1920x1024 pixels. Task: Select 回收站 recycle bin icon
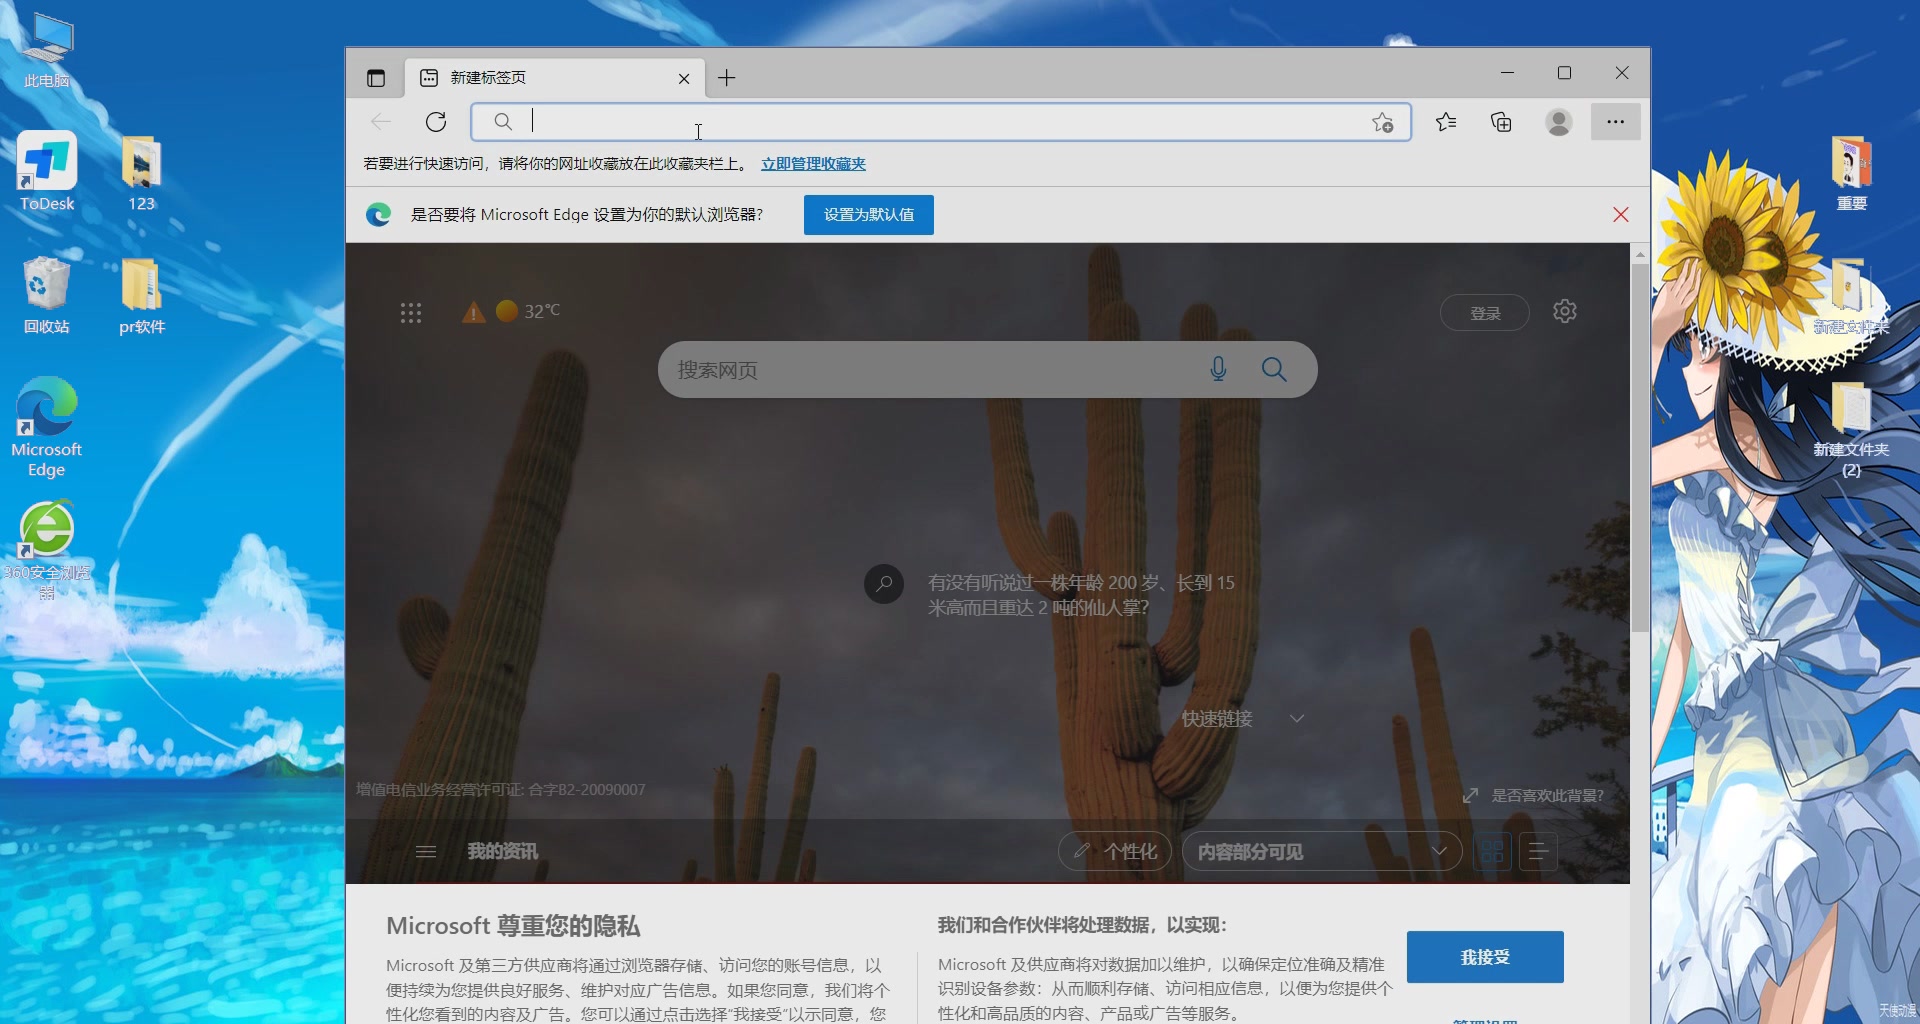coord(47,295)
